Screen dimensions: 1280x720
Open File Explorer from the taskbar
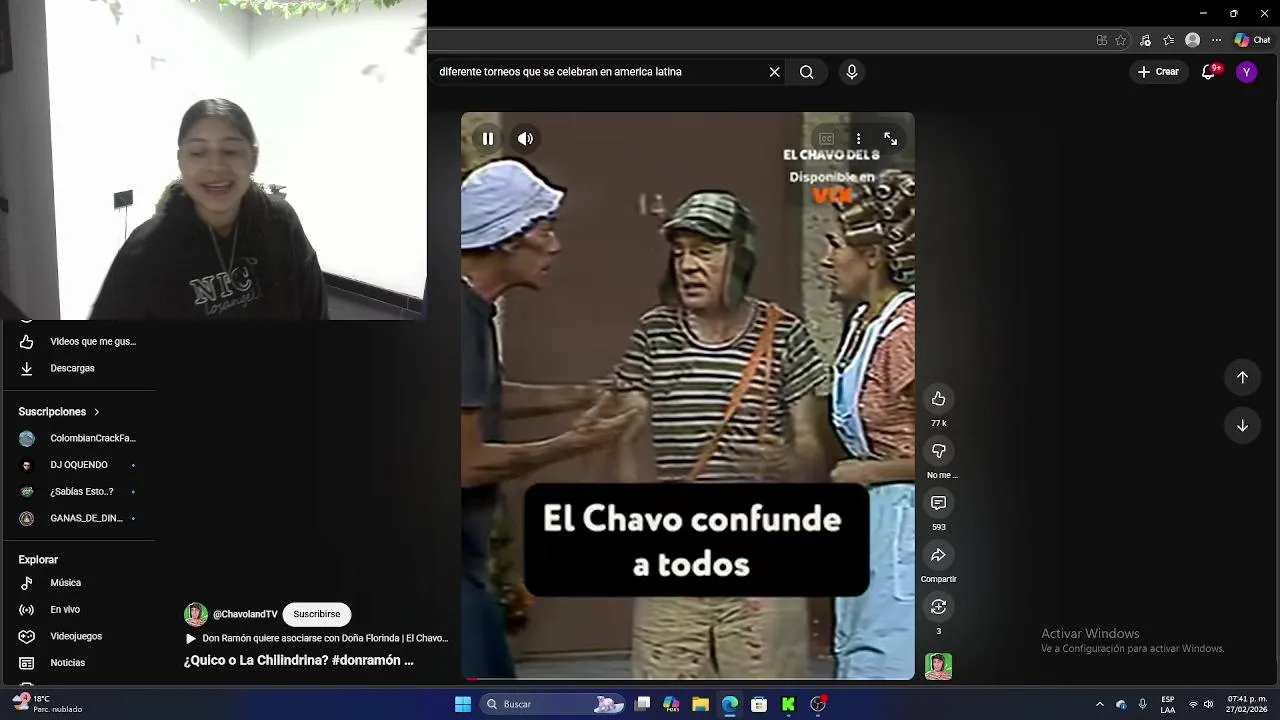tap(700, 704)
